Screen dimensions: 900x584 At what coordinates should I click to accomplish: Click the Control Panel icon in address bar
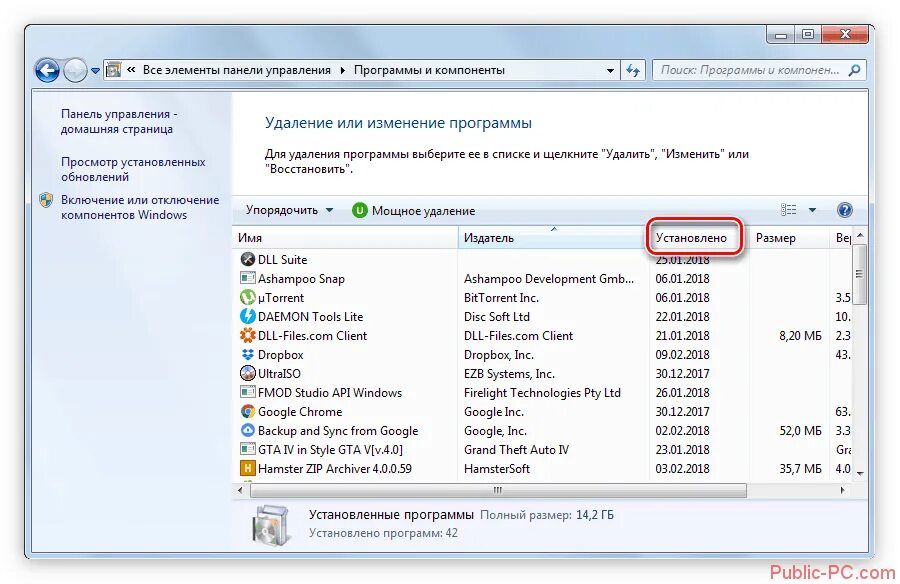(114, 70)
